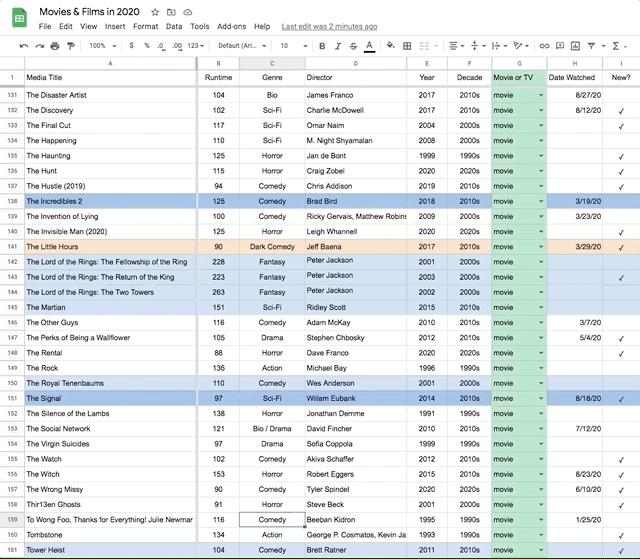Click the document title Movies & Films in 2020
The height and width of the screenshot is (559, 640).
[89, 12]
